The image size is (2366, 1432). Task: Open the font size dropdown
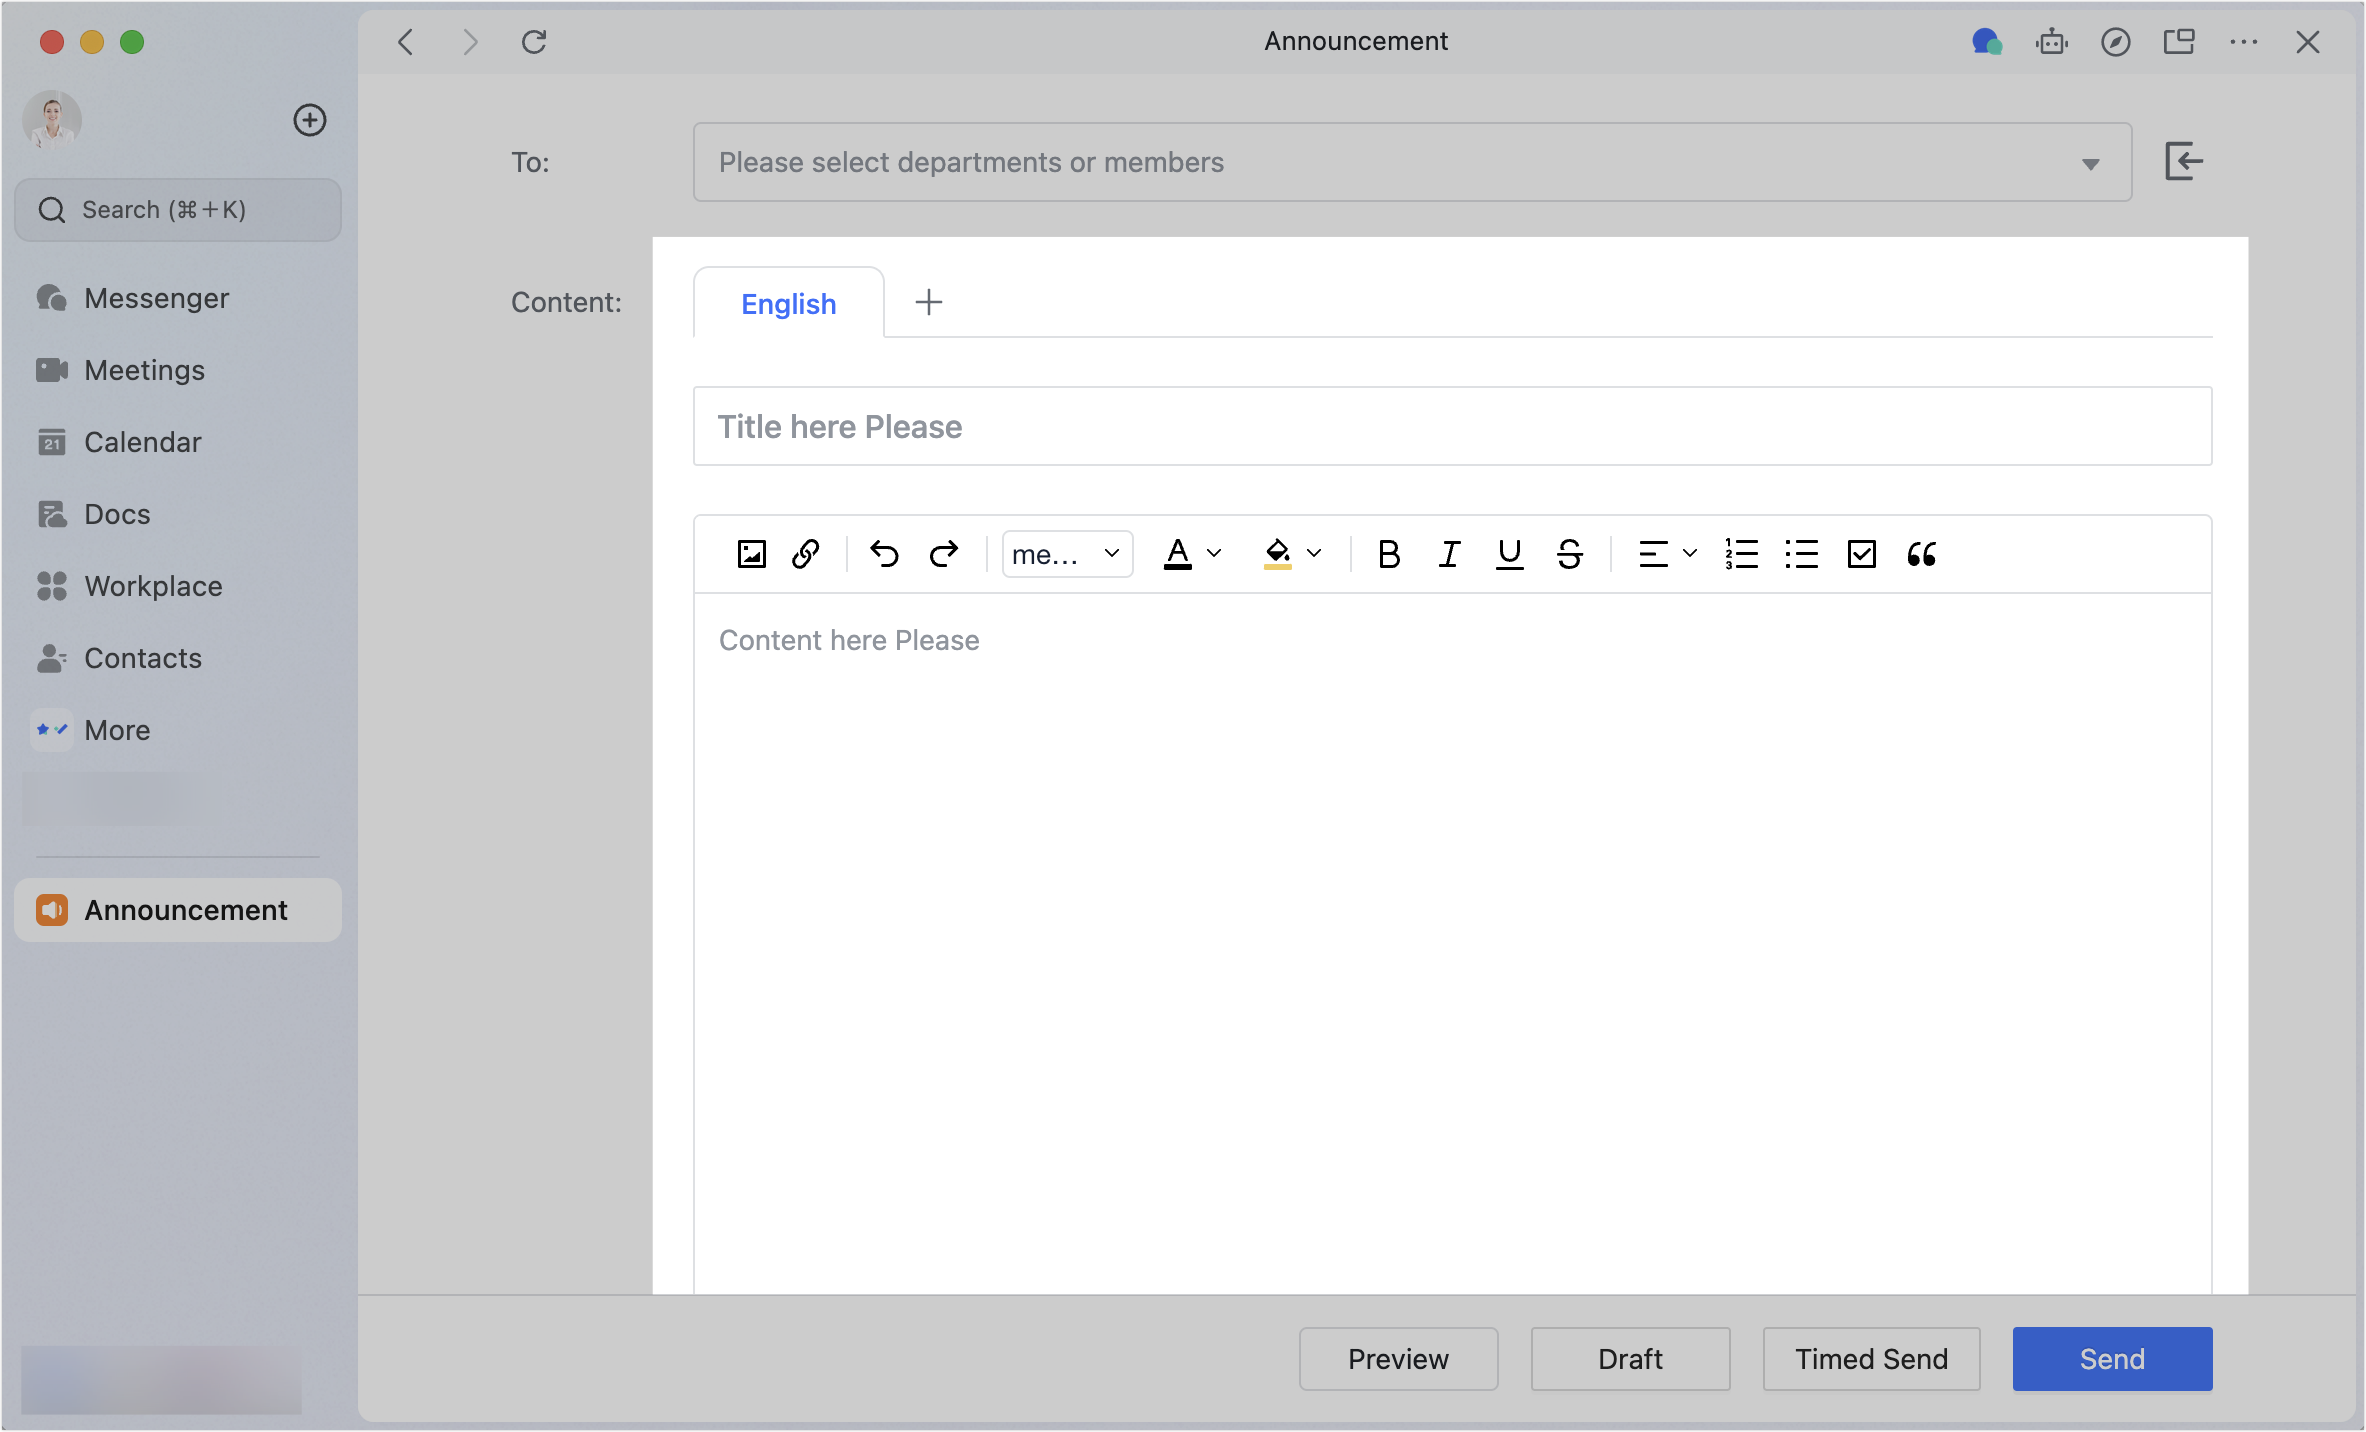pos(1067,554)
